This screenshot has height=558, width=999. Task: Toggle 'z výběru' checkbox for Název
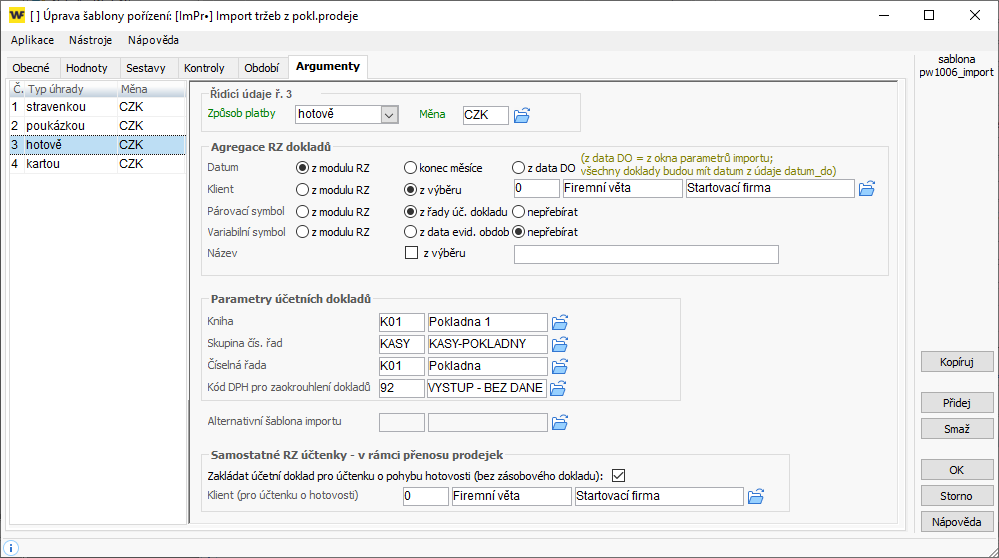point(411,253)
